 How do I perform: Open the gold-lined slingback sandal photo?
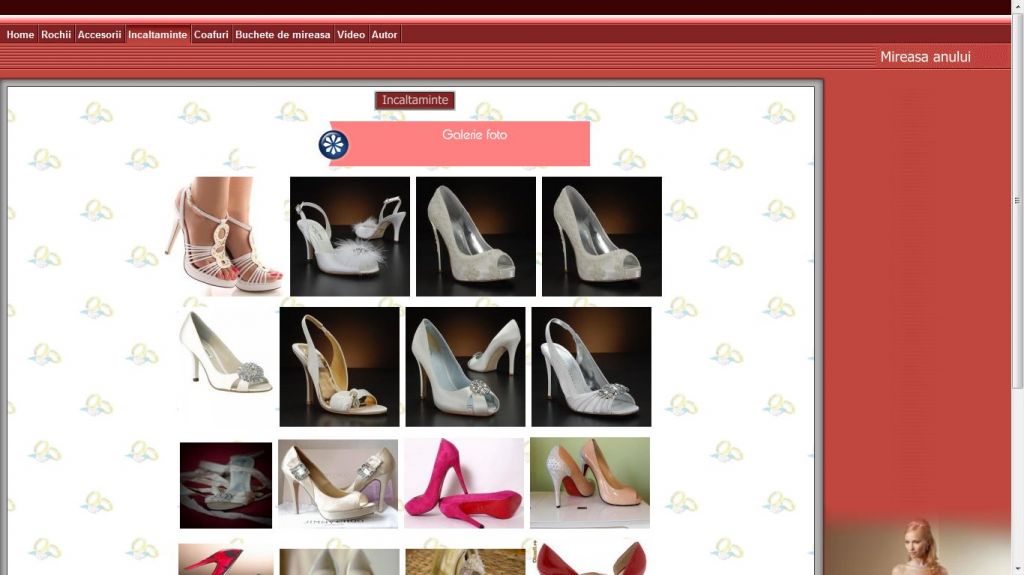click(339, 366)
